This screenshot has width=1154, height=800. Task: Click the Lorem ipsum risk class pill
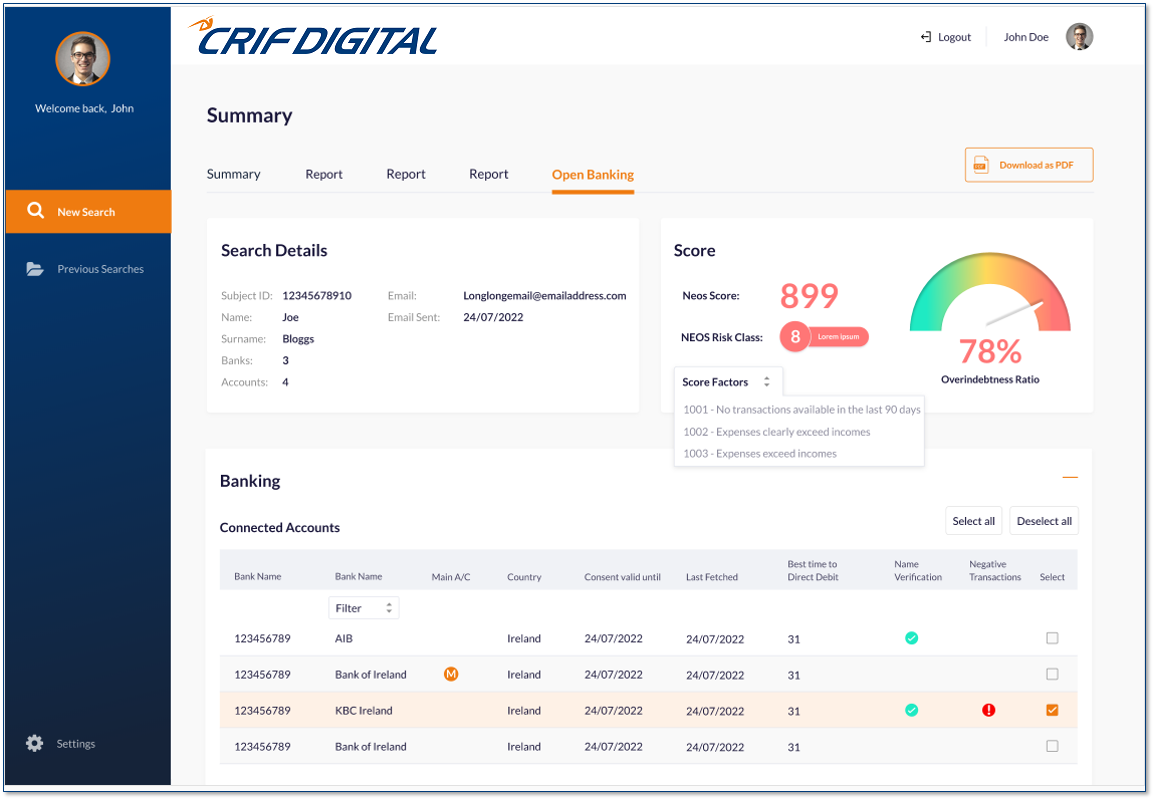coord(838,336)
